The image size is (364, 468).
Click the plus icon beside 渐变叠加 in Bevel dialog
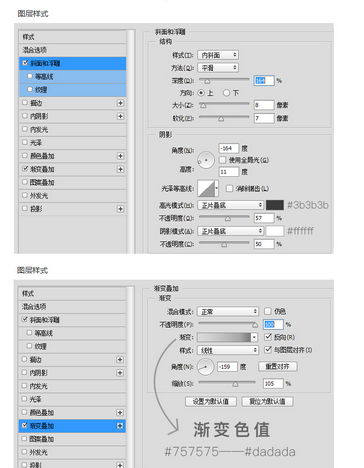pyautogui.click(x=120, y=169)
